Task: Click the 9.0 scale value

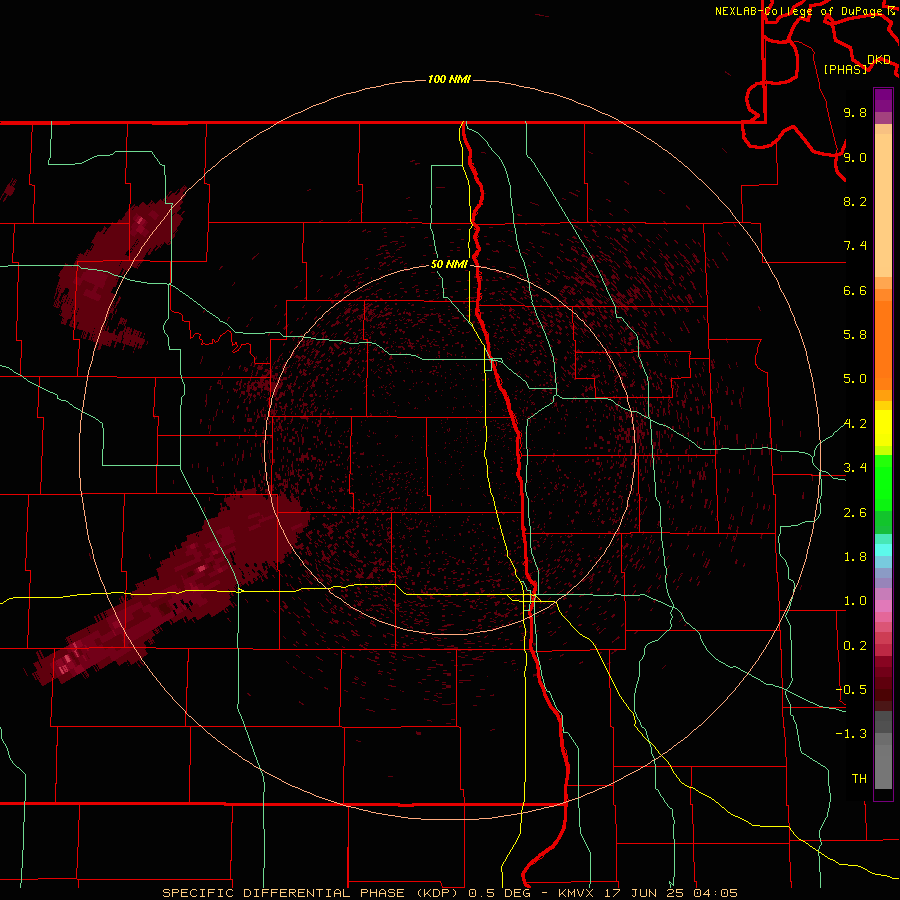Action: point(855,157)
